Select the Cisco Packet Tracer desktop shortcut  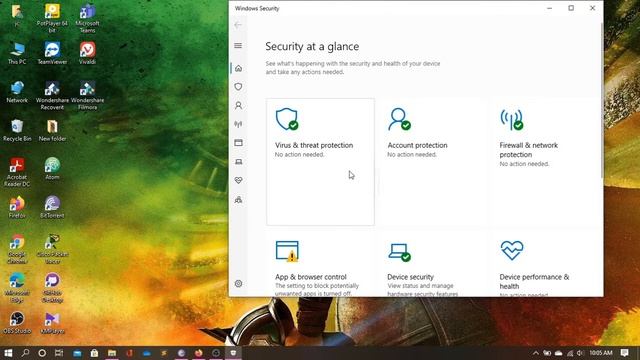(52, 249)
